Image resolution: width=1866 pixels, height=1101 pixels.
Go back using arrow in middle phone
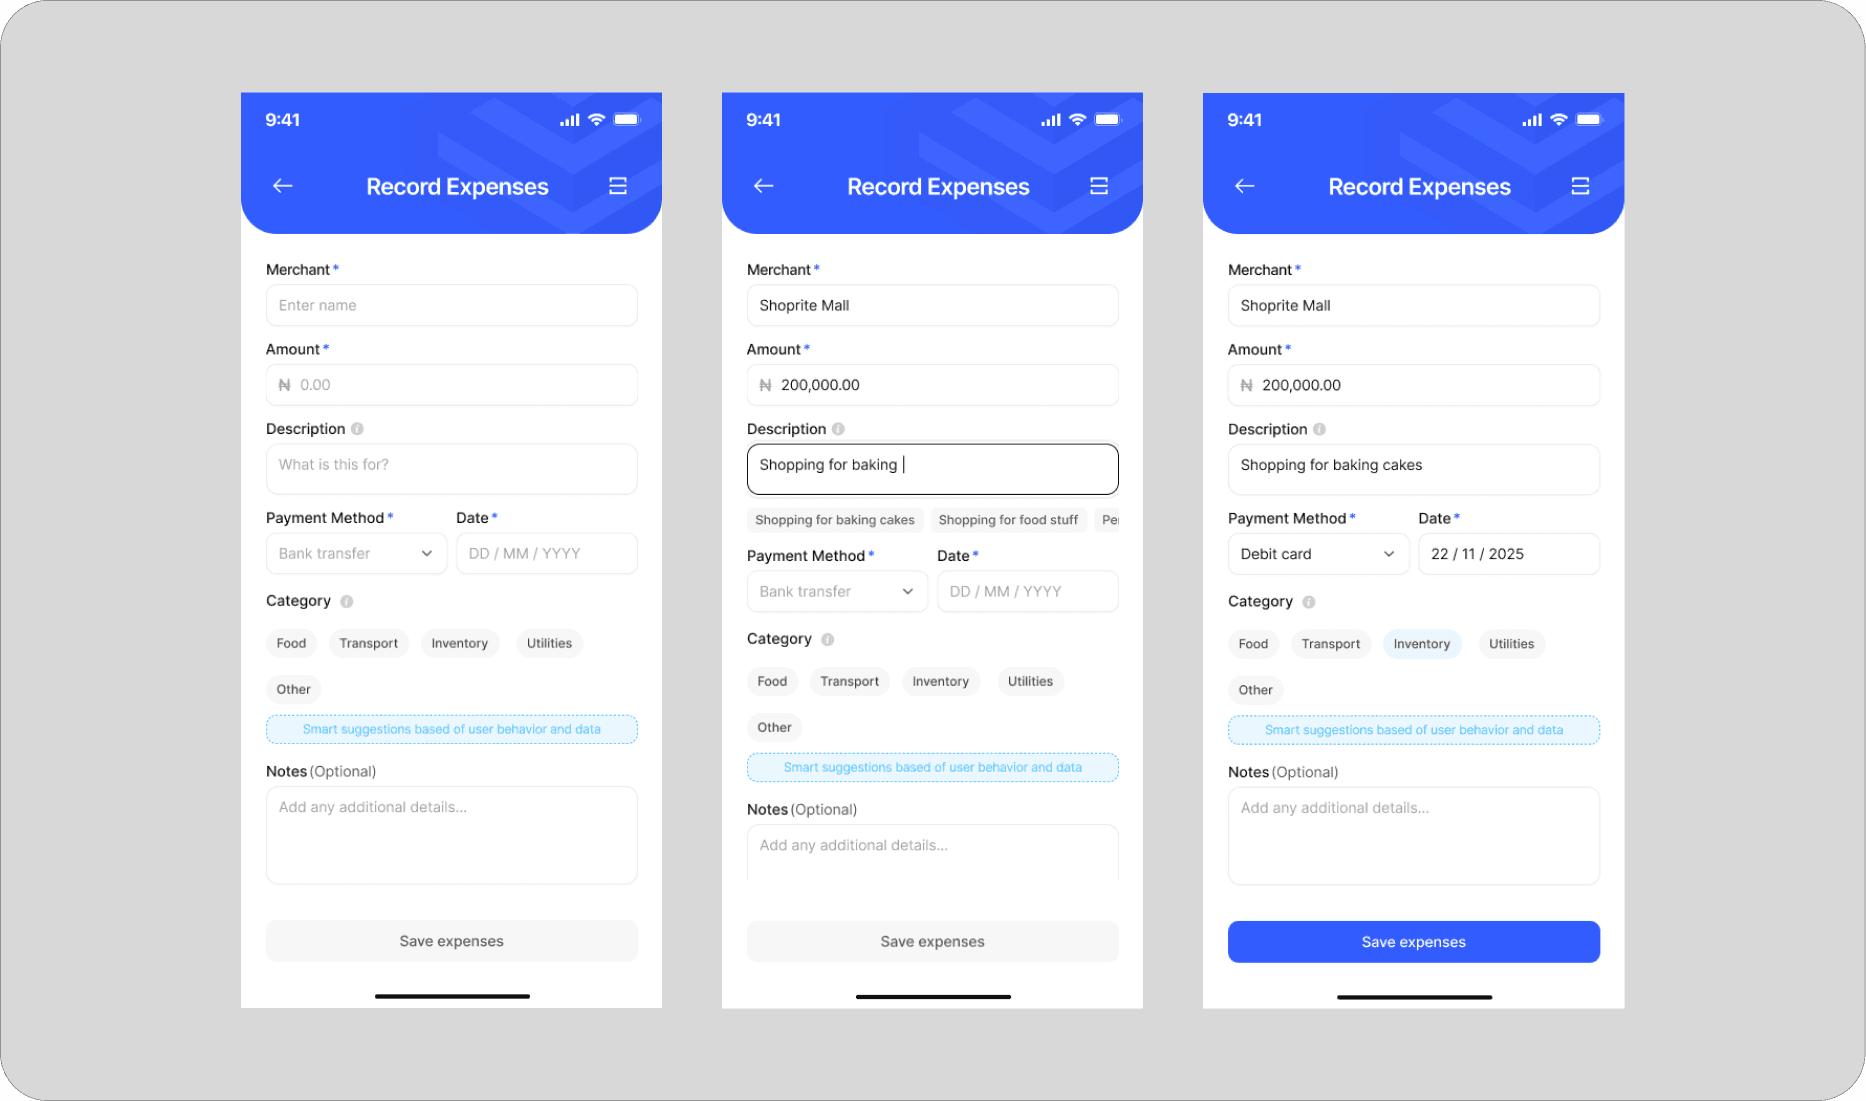pos(764,186)
